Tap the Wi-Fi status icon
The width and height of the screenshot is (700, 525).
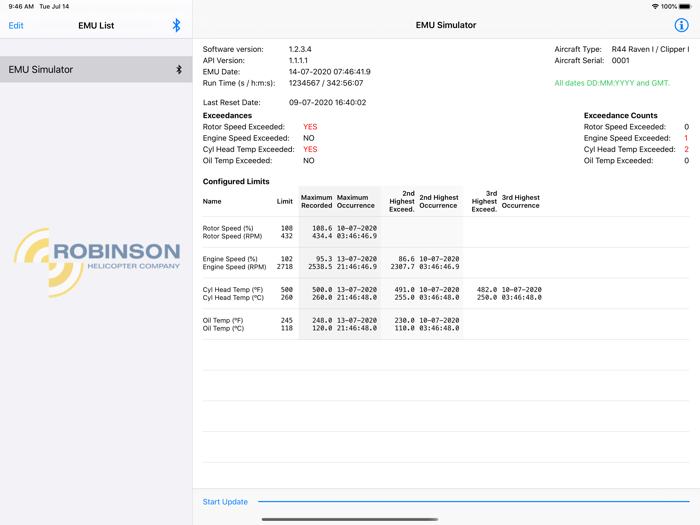point(655,6)
